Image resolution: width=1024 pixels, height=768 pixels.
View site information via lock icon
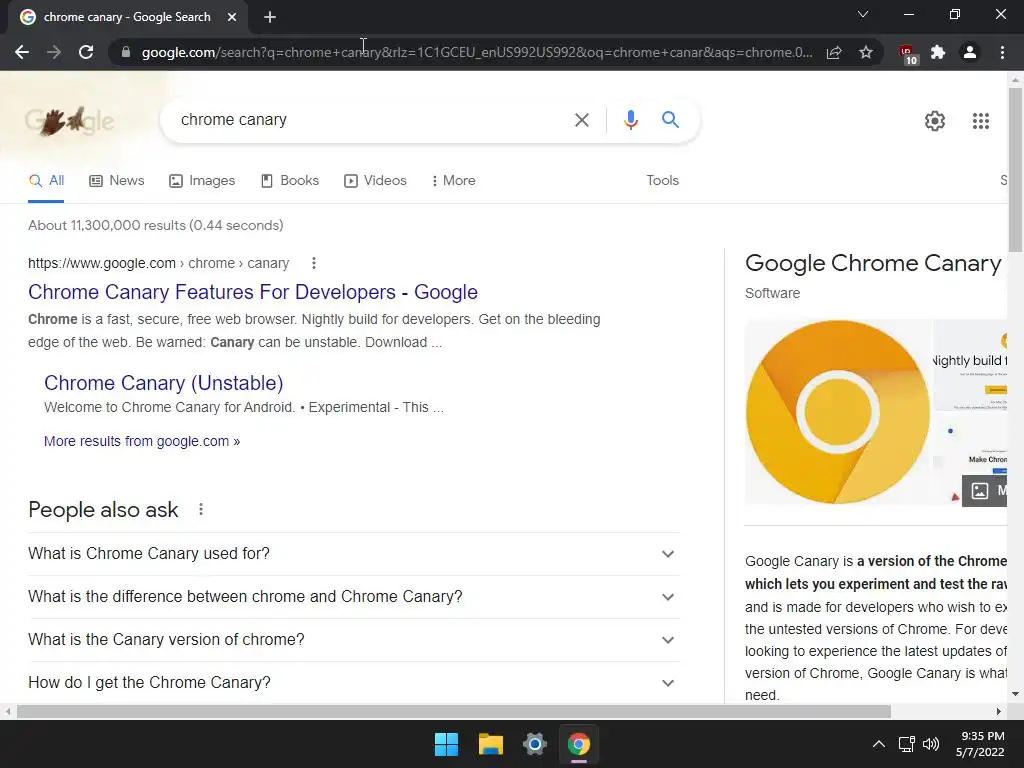pyautogui.click(x=126, y=52)
